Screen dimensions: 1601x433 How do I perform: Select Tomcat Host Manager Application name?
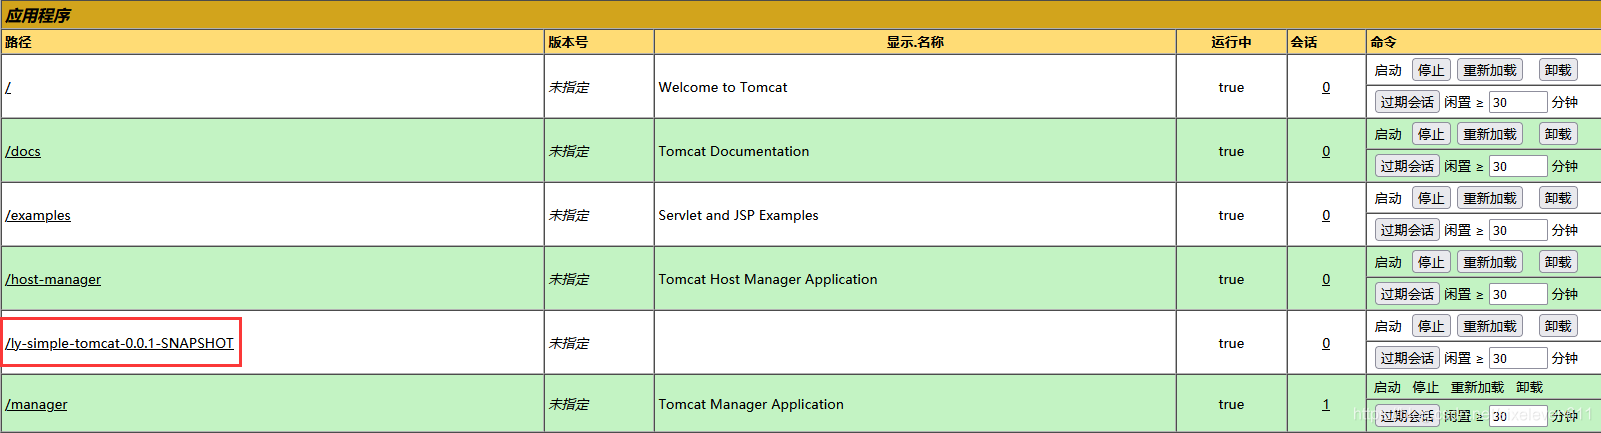[768, 279]
